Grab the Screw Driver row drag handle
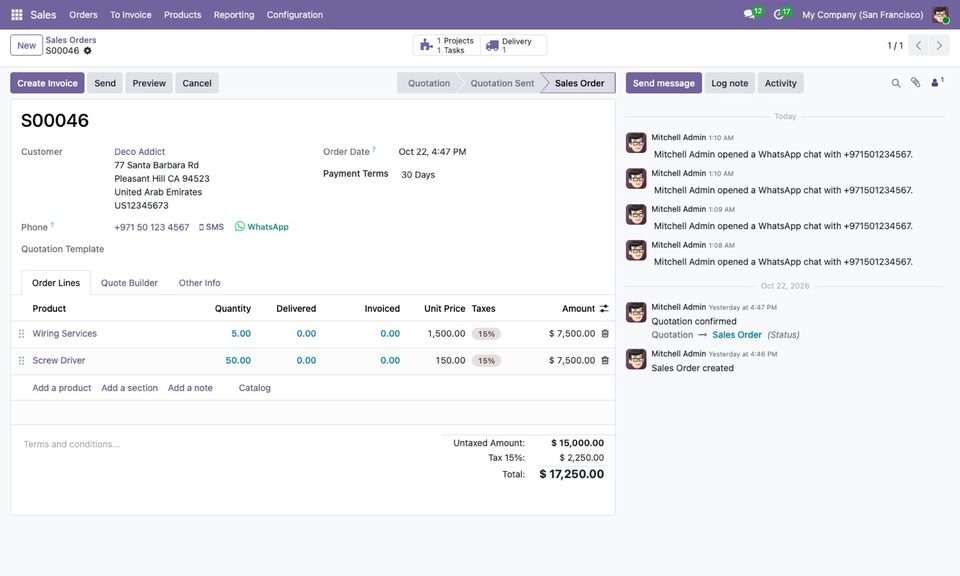960x576 pixels. point(21,361)
